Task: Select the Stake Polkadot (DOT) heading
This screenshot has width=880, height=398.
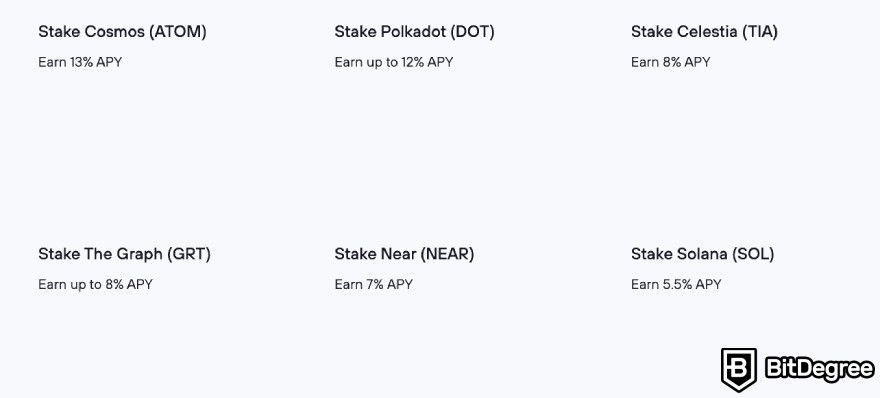Action: [x=414, y=32]
